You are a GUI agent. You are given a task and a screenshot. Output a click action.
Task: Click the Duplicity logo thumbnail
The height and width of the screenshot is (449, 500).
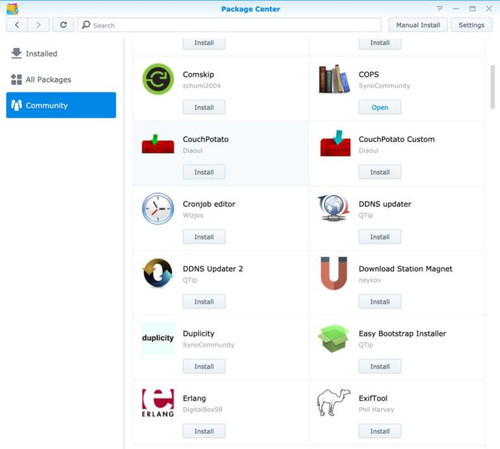coord(158,338)
